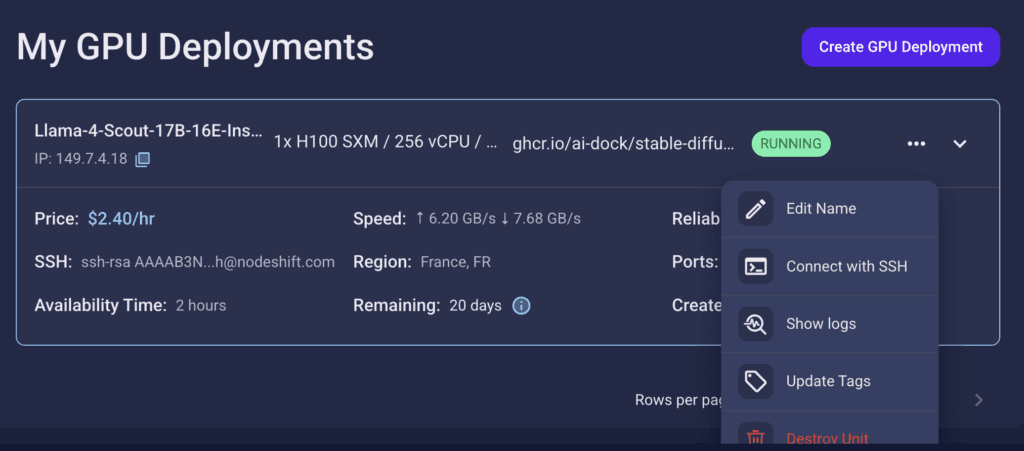Viewport: 1024px width, 451px height.
Task: Click the tag icon for Update Tags
Action: coord(756,381)
